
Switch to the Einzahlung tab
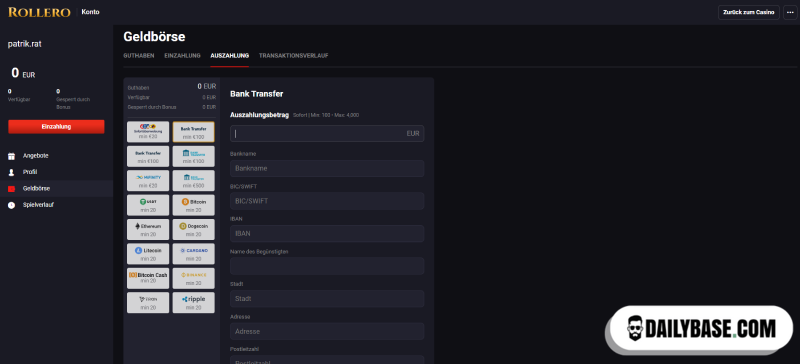(182, 56)
